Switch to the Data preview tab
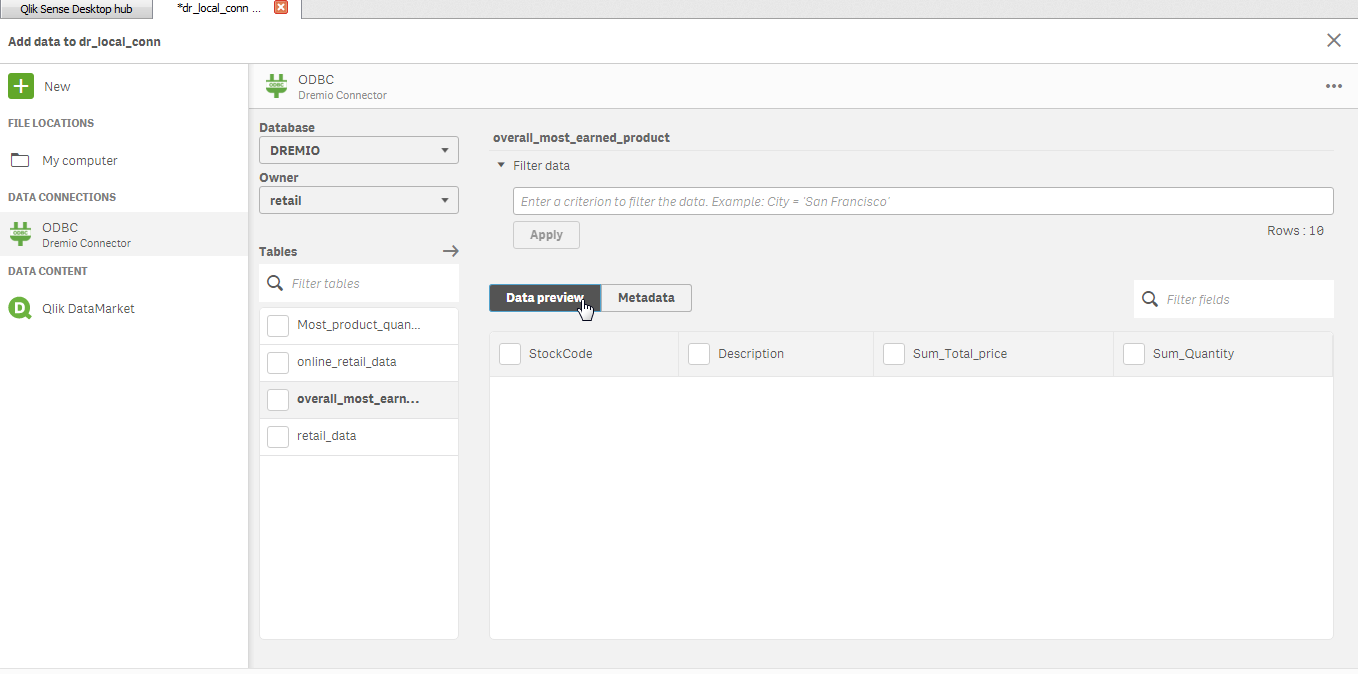This screenshot has width=1358, height=674. [545, 298]
